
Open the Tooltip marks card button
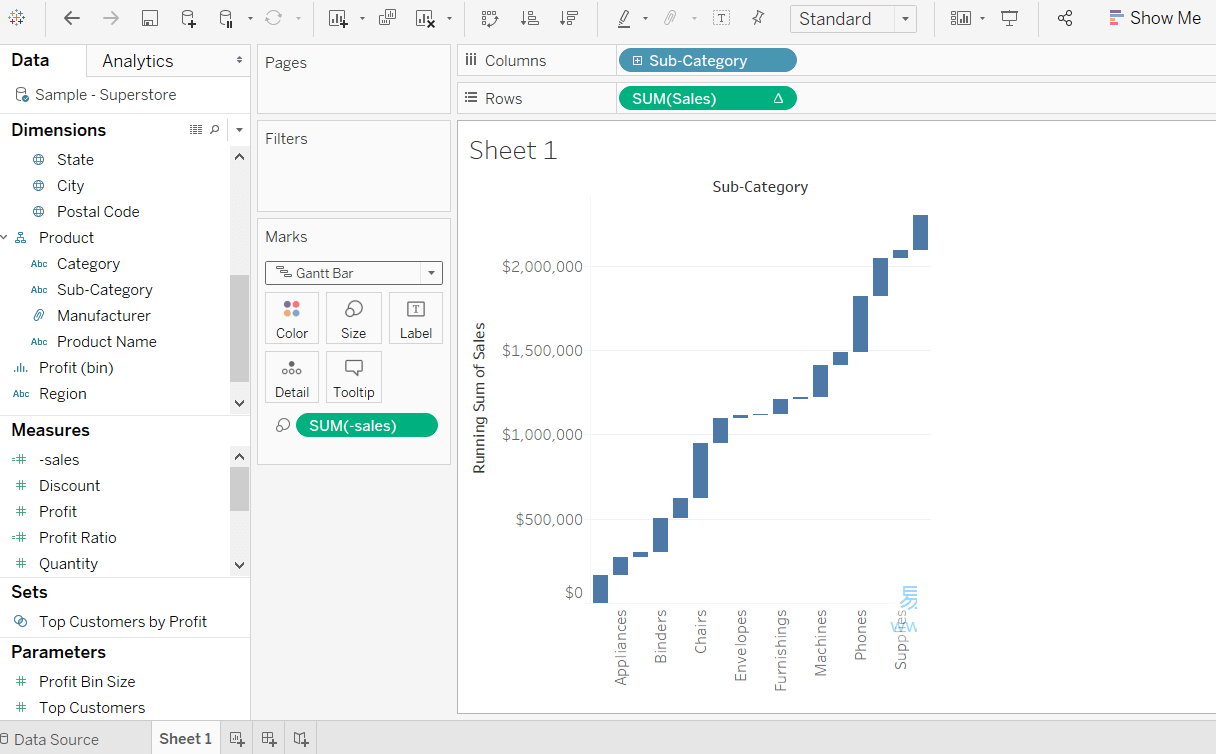pyautogui.click(x=353, y=378)
